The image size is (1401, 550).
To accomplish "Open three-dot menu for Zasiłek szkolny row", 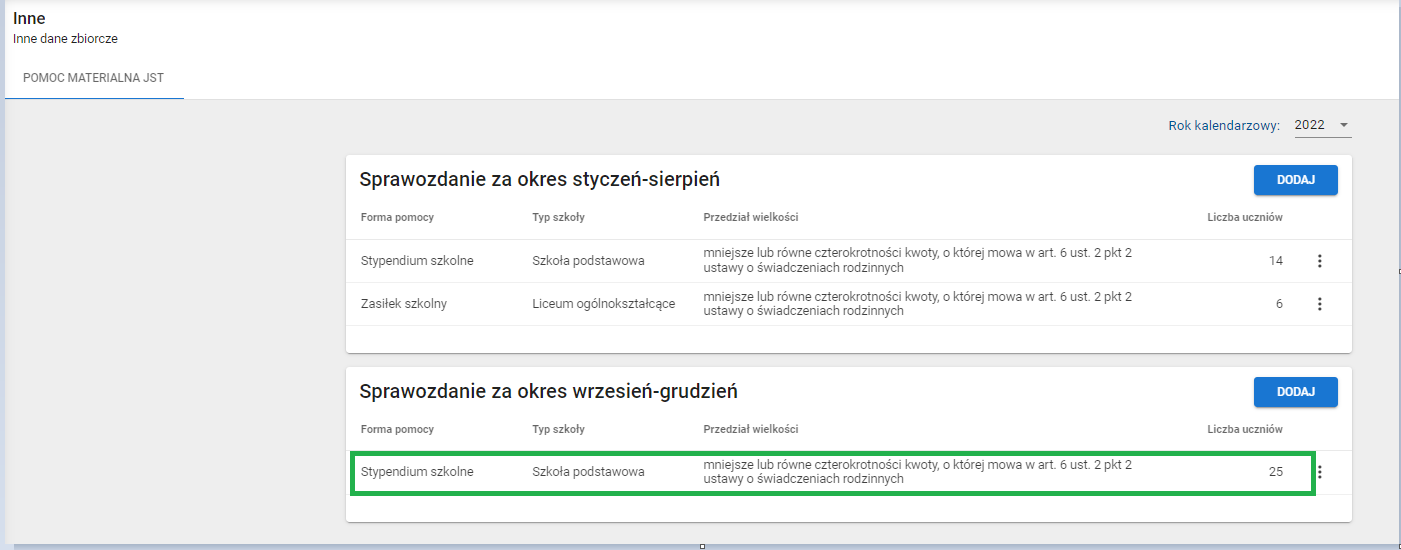I will tap(1319, 304).
